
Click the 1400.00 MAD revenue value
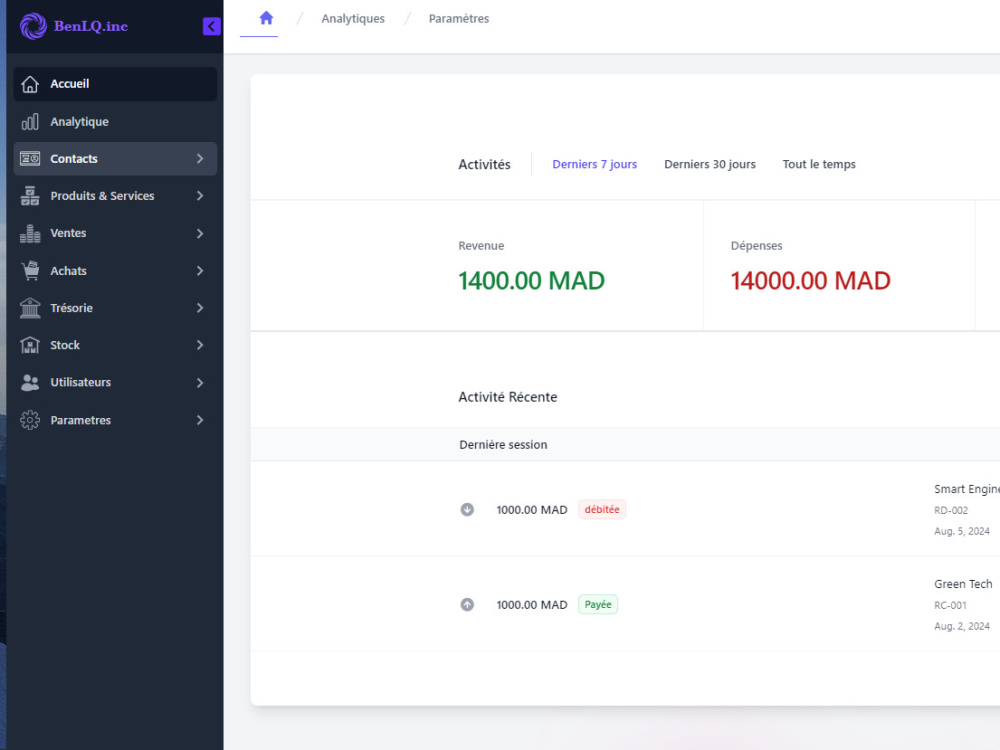point(531,281)
